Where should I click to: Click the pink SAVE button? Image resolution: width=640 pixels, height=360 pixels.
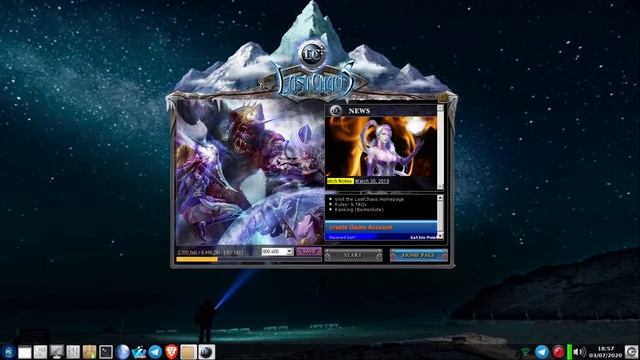click(309, 251)
